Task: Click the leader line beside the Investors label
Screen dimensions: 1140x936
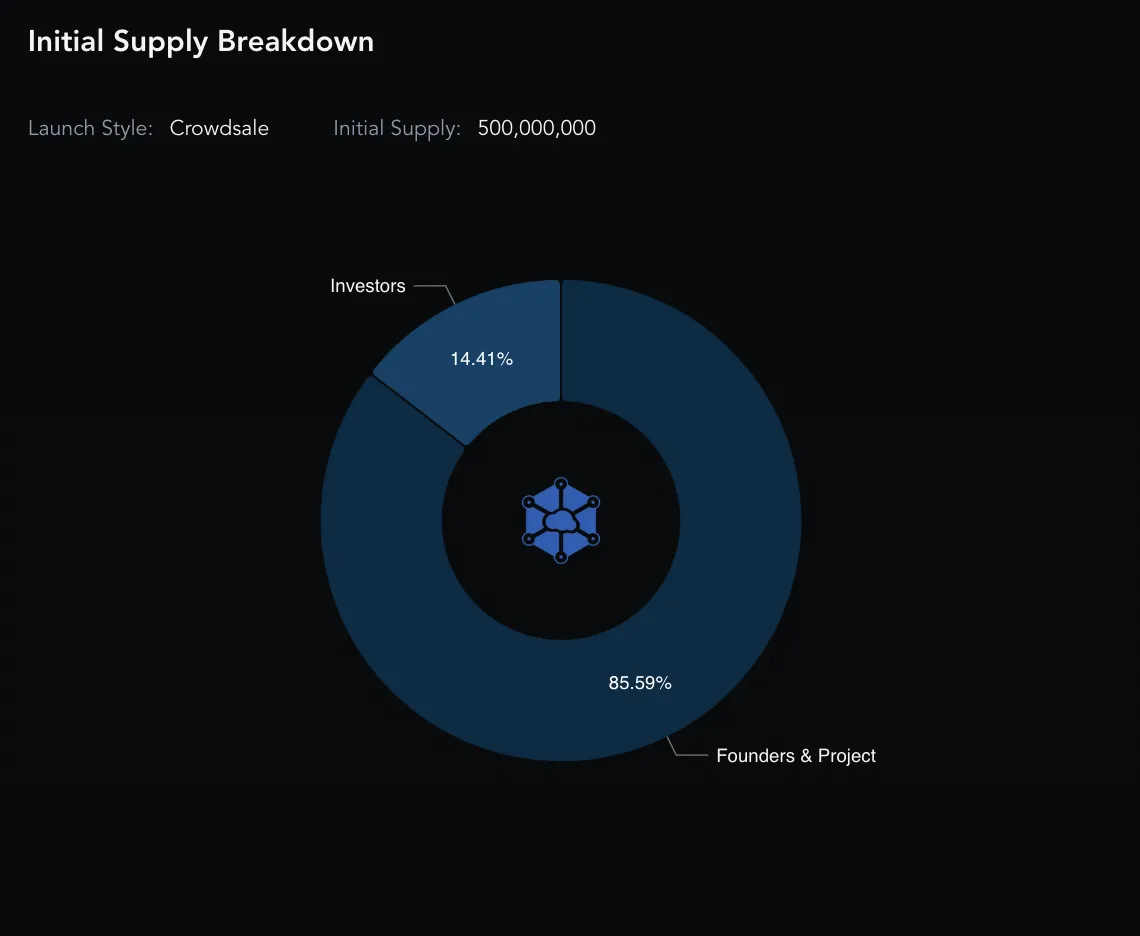Action: [435, 292]
